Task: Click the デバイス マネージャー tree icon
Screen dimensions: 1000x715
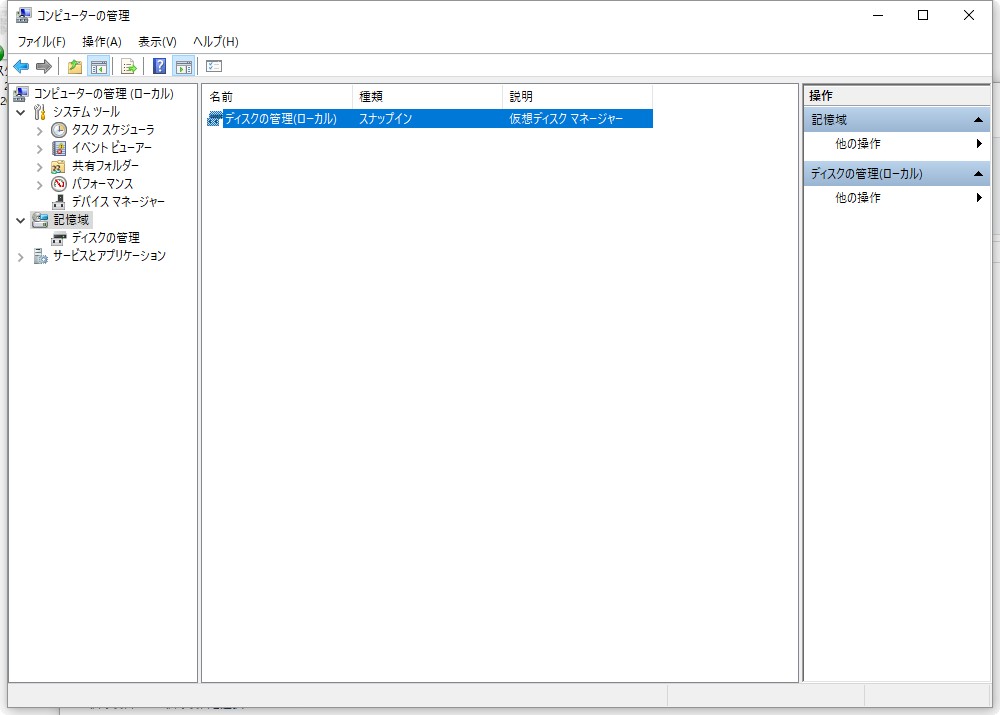Action: click(59, 202)
